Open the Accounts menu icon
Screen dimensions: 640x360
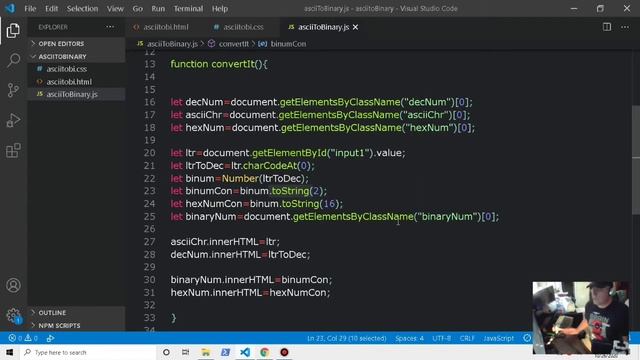[x=13, y=285]
